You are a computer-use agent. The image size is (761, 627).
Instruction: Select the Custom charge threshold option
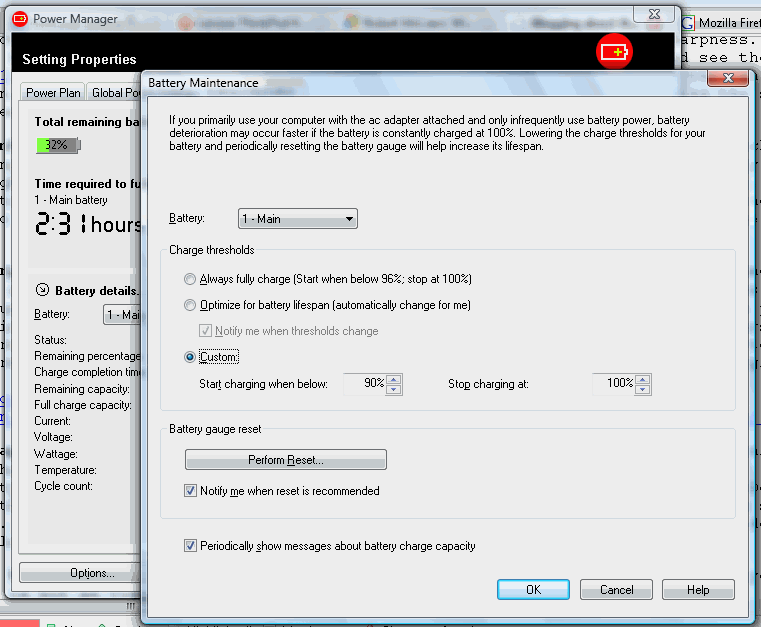[x=190, y=357]
